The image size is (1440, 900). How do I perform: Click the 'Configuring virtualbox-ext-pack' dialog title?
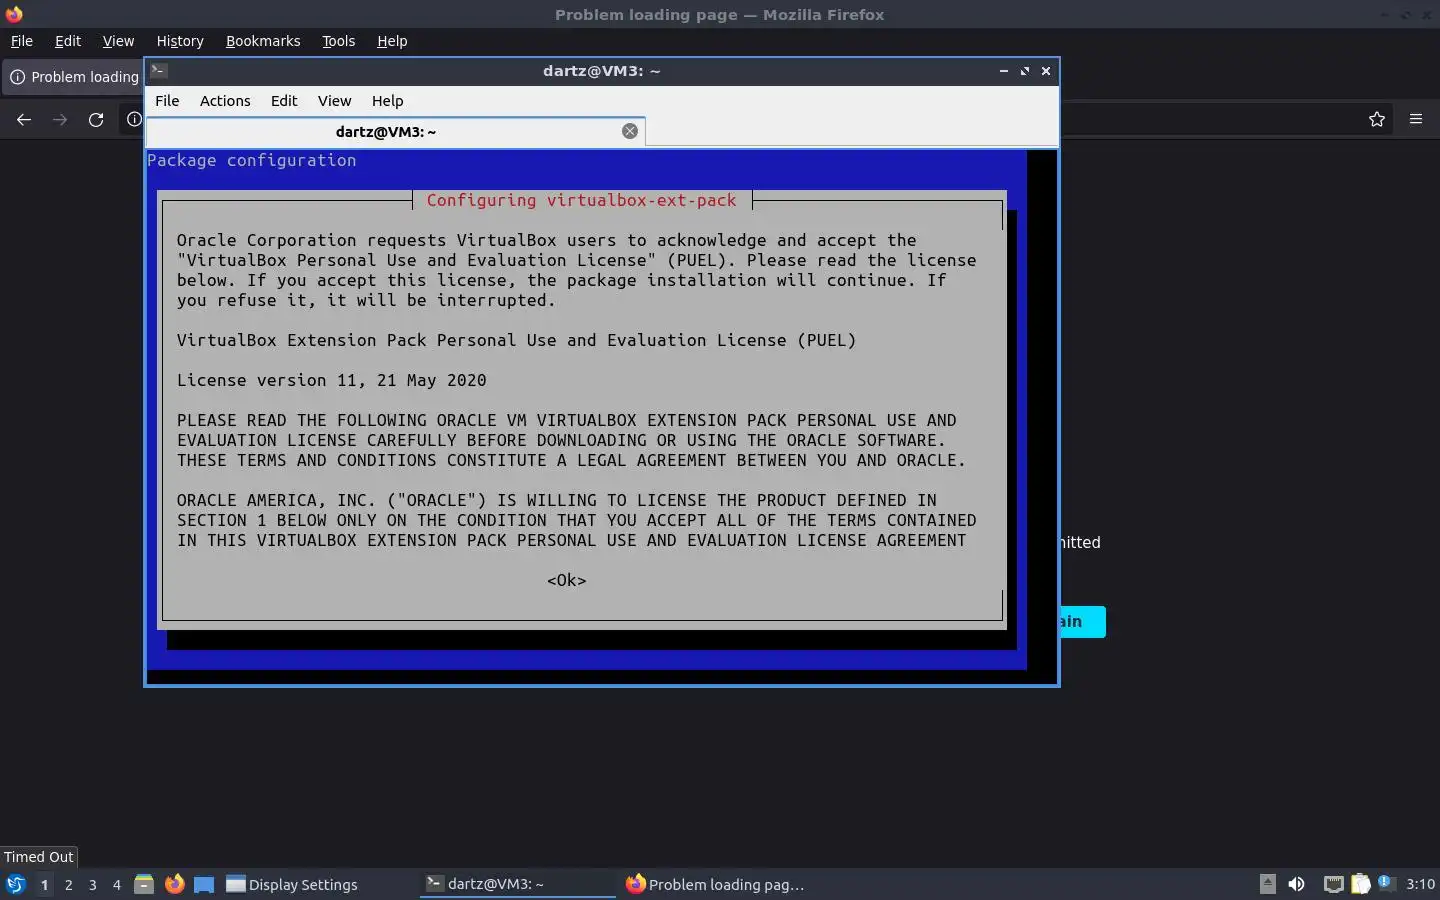pyautogui.click(x=581, y=200)
